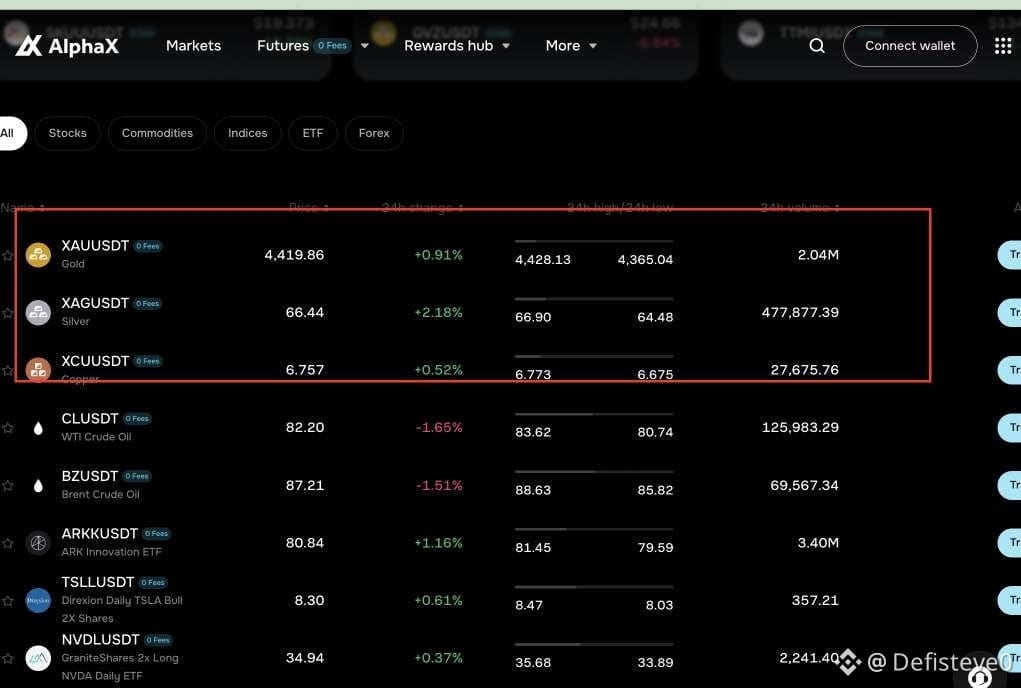Screen dimensions: 1021x688
Task: Click the 3.40M volume value
Action: pyautogui.click(x=818, y=543)
